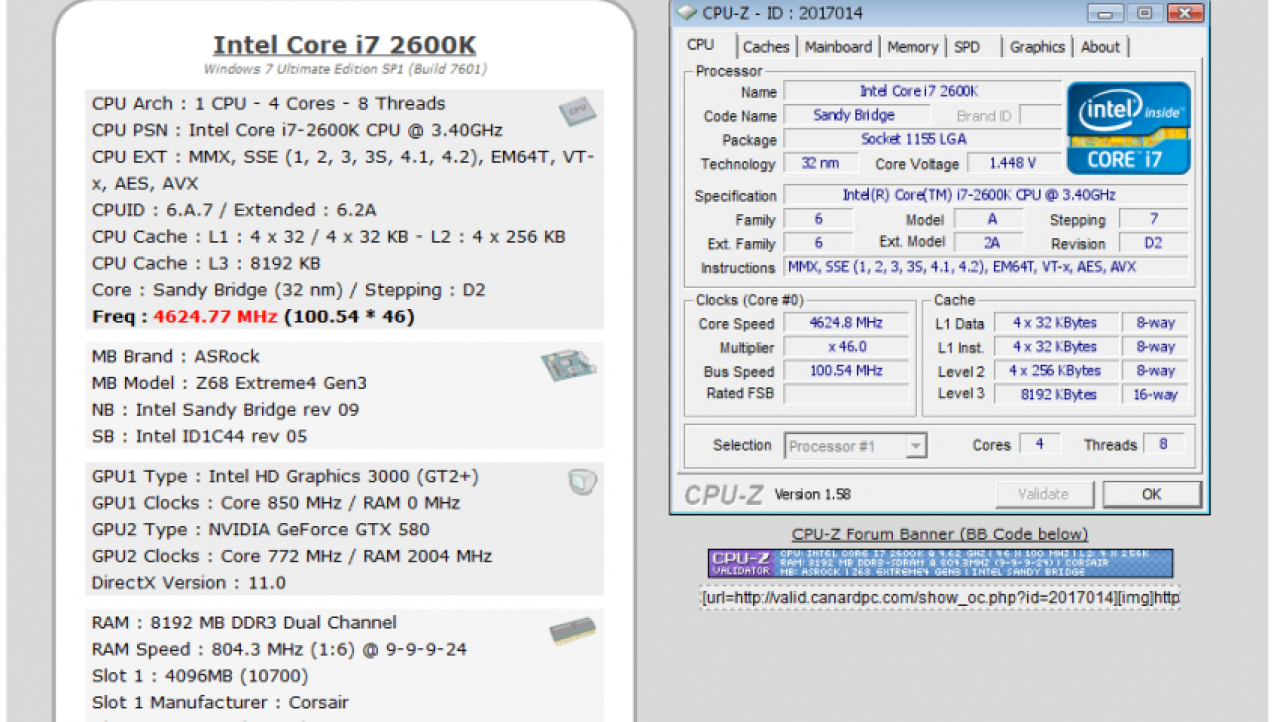Click the Windows 7 Ultimate Edition subtitle
This screenshot has width=1280, height=722.
[345, 70]
